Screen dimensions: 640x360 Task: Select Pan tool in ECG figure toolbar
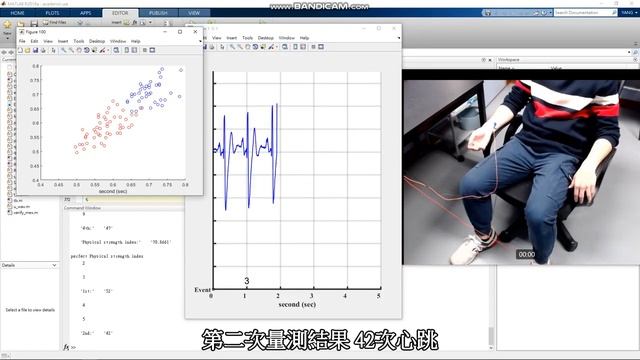[248, 47]
